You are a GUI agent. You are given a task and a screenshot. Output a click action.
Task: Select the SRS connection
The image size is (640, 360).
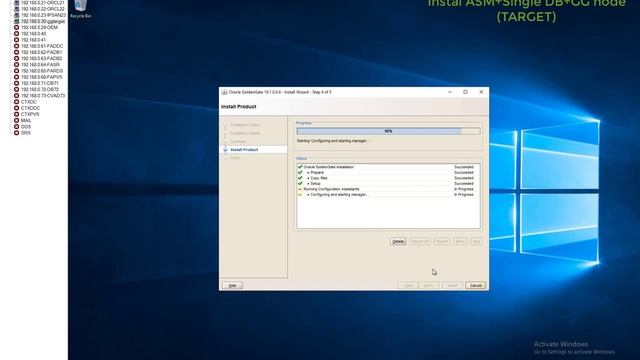26,133
